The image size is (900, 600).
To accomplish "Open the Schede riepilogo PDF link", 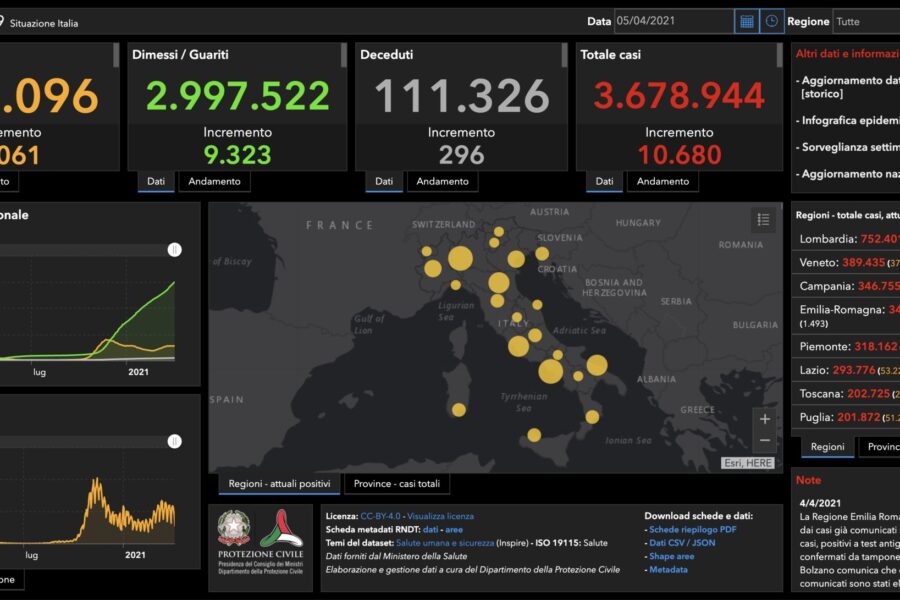I will (x=692, y=529).
